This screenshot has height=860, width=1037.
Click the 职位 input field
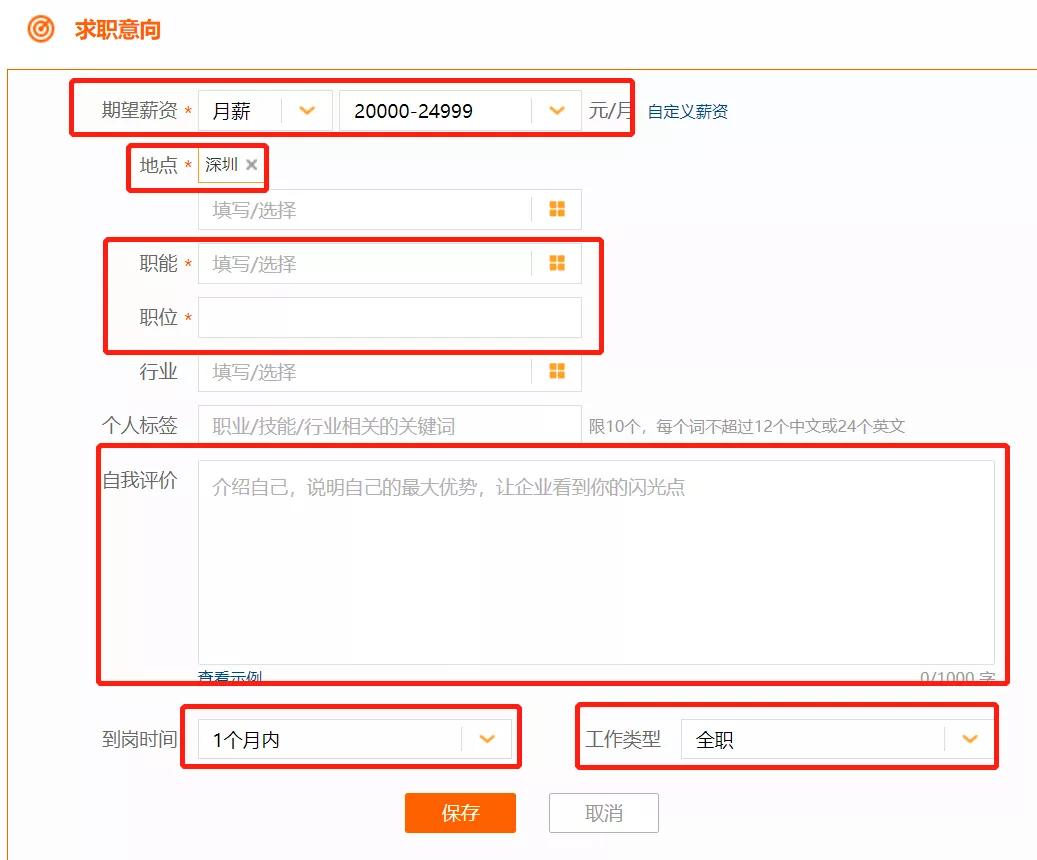[x=390, y=318]
